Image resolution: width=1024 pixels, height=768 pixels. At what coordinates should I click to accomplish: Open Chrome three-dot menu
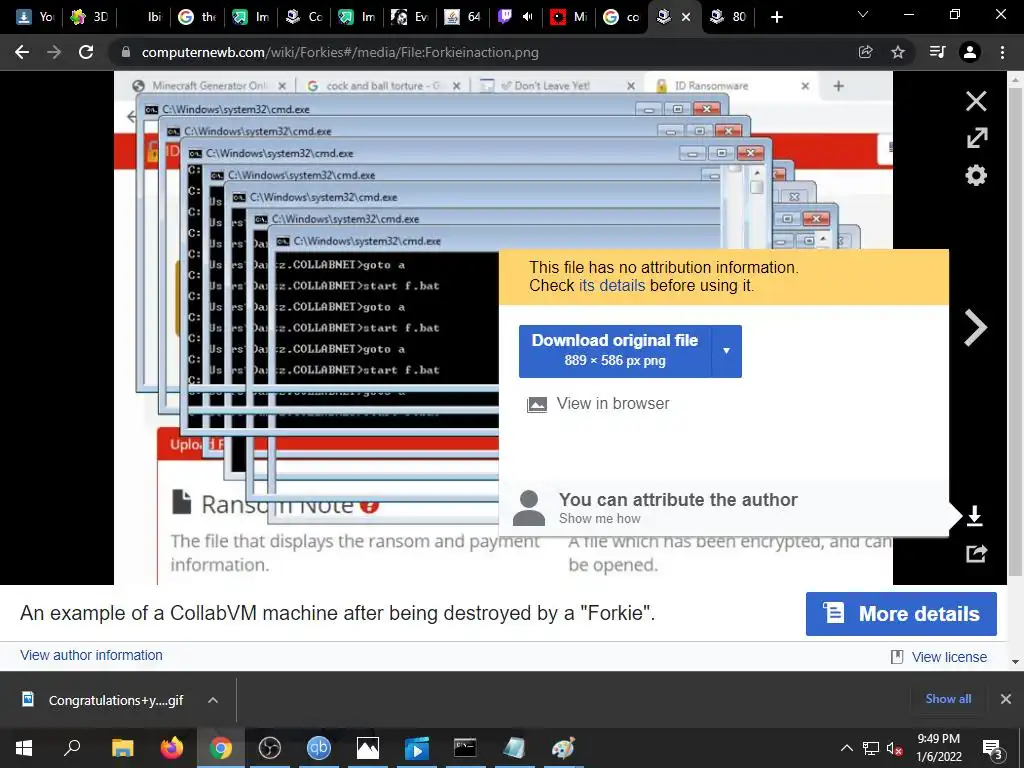(1002, 52)
